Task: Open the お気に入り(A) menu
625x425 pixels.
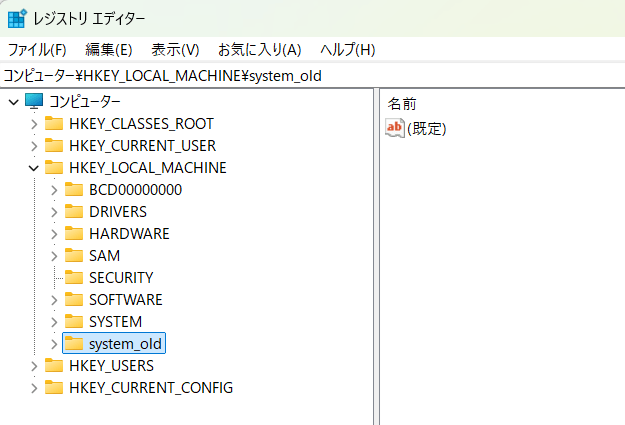Action: [259, 49]
